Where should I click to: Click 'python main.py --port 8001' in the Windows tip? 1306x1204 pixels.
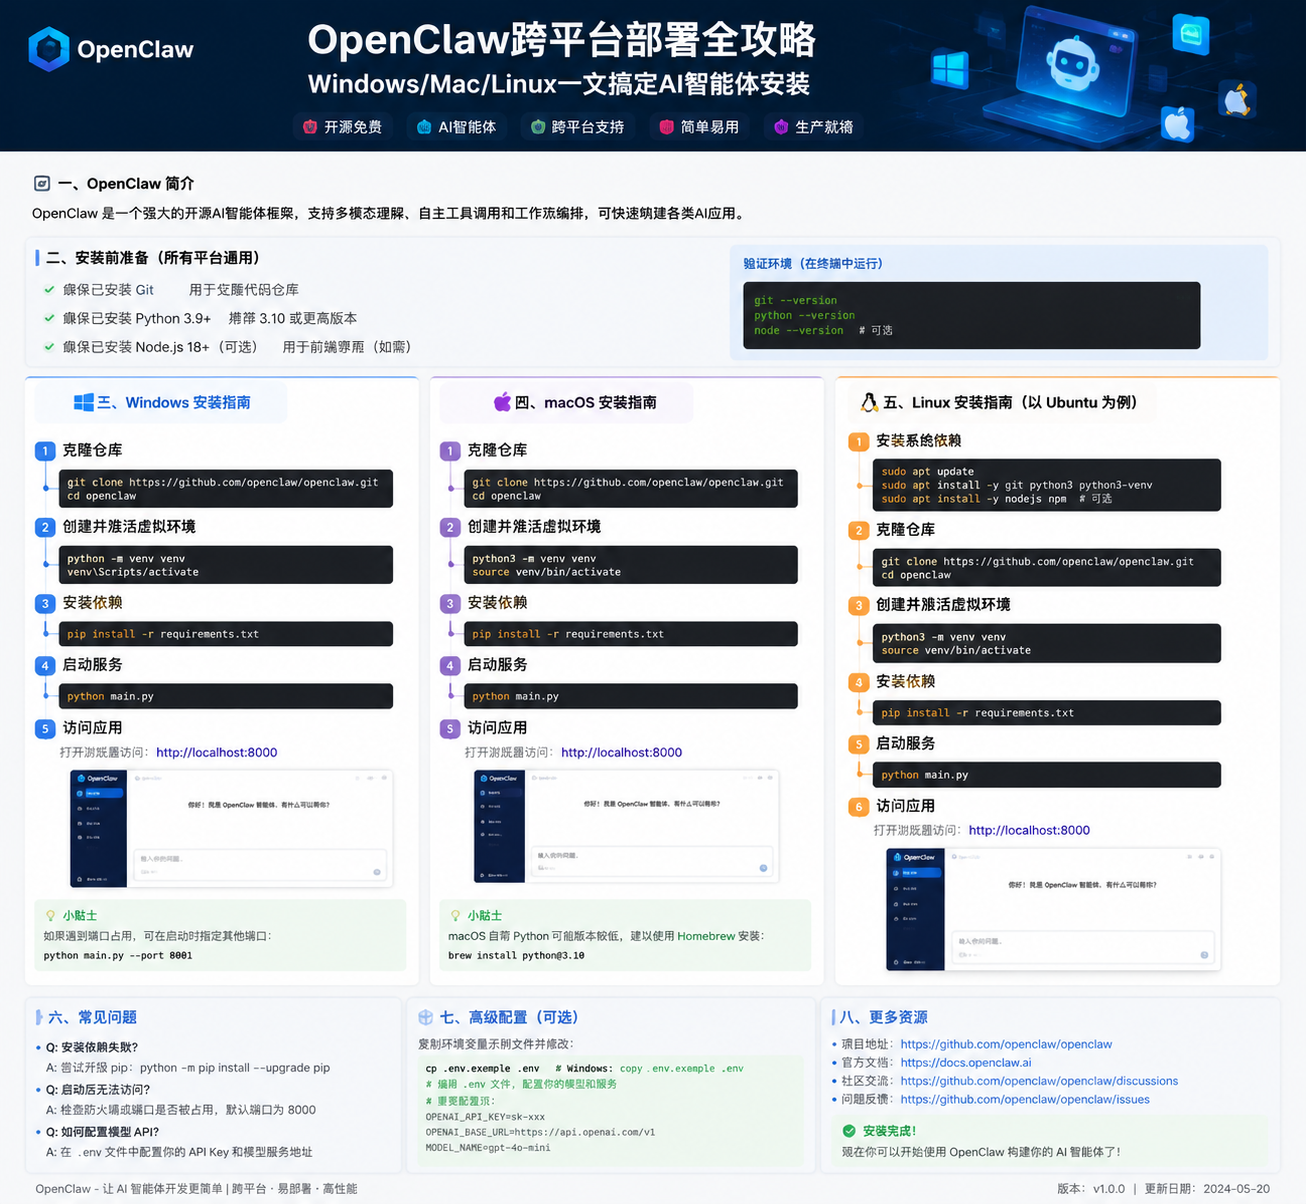(x=118, y=956)
